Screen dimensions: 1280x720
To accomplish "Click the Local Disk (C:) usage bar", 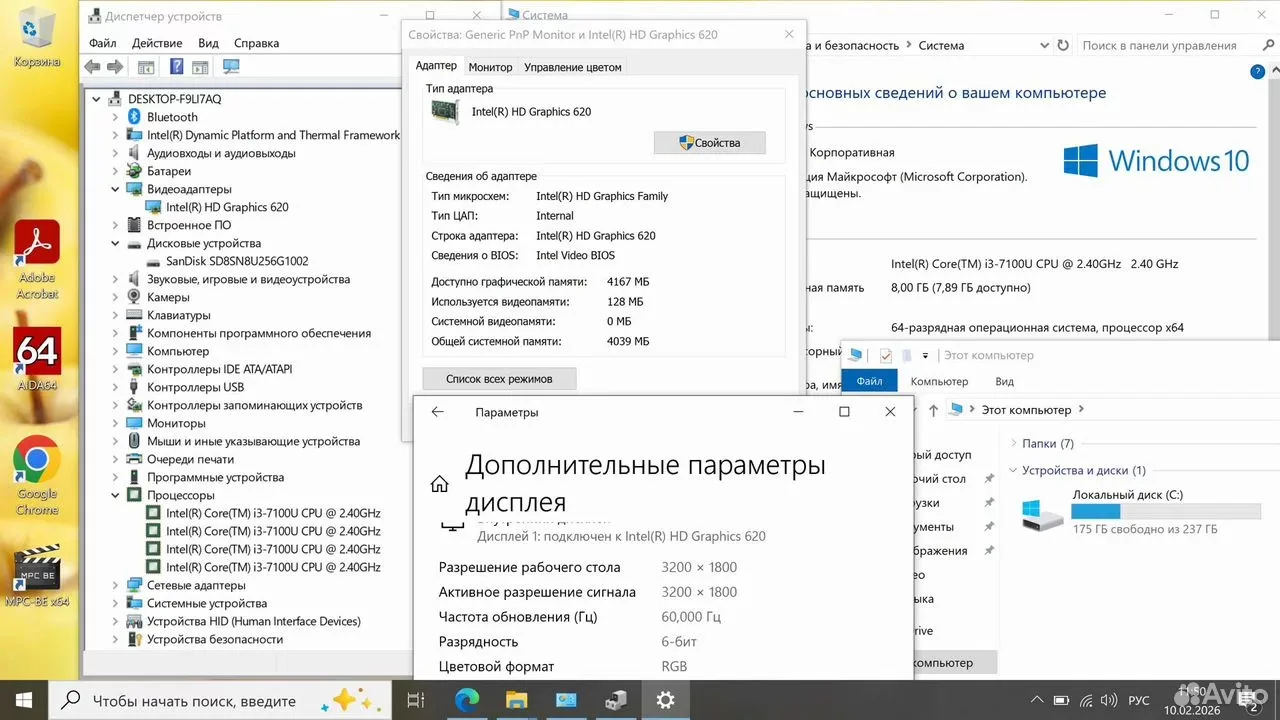I will (1165, 512).
